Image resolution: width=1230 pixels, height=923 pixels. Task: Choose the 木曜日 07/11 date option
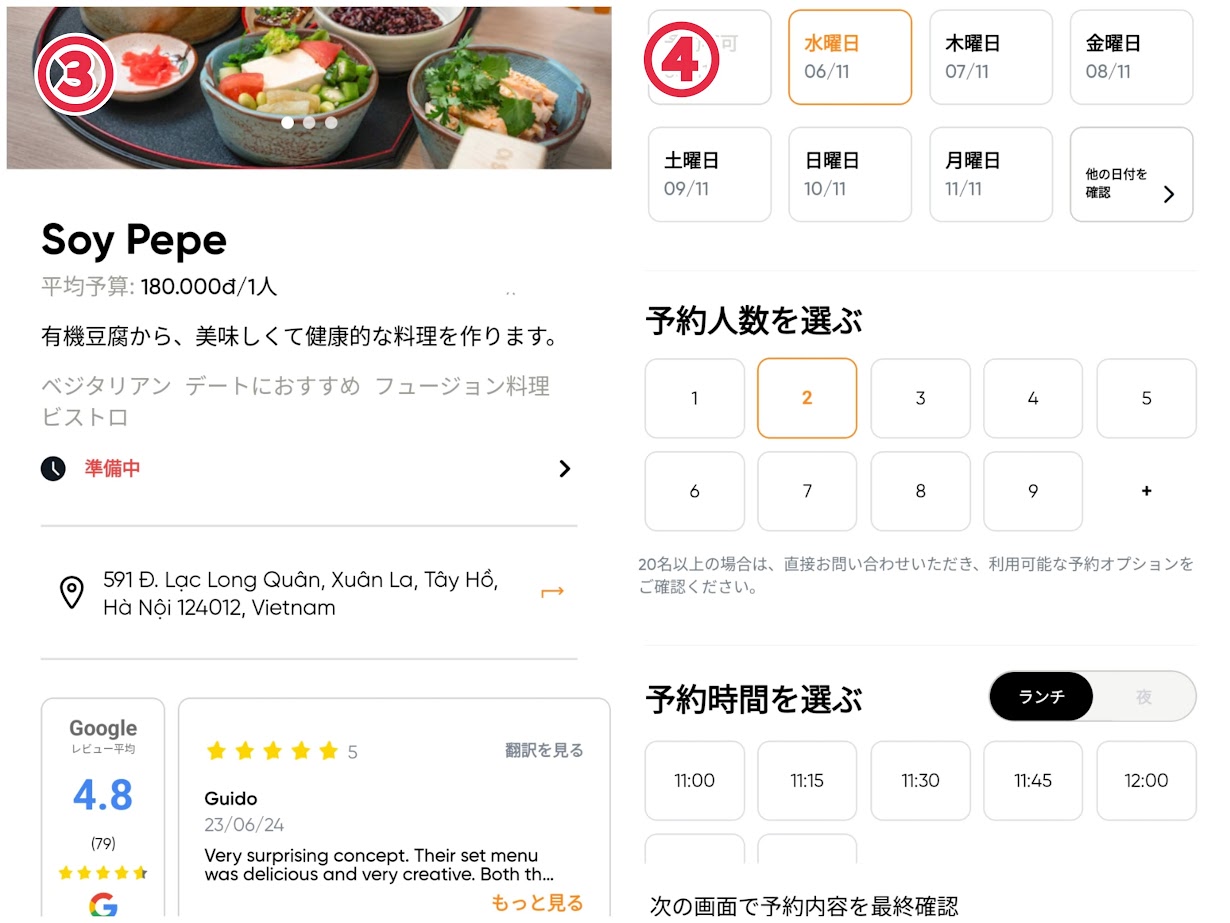click(991, 57)
